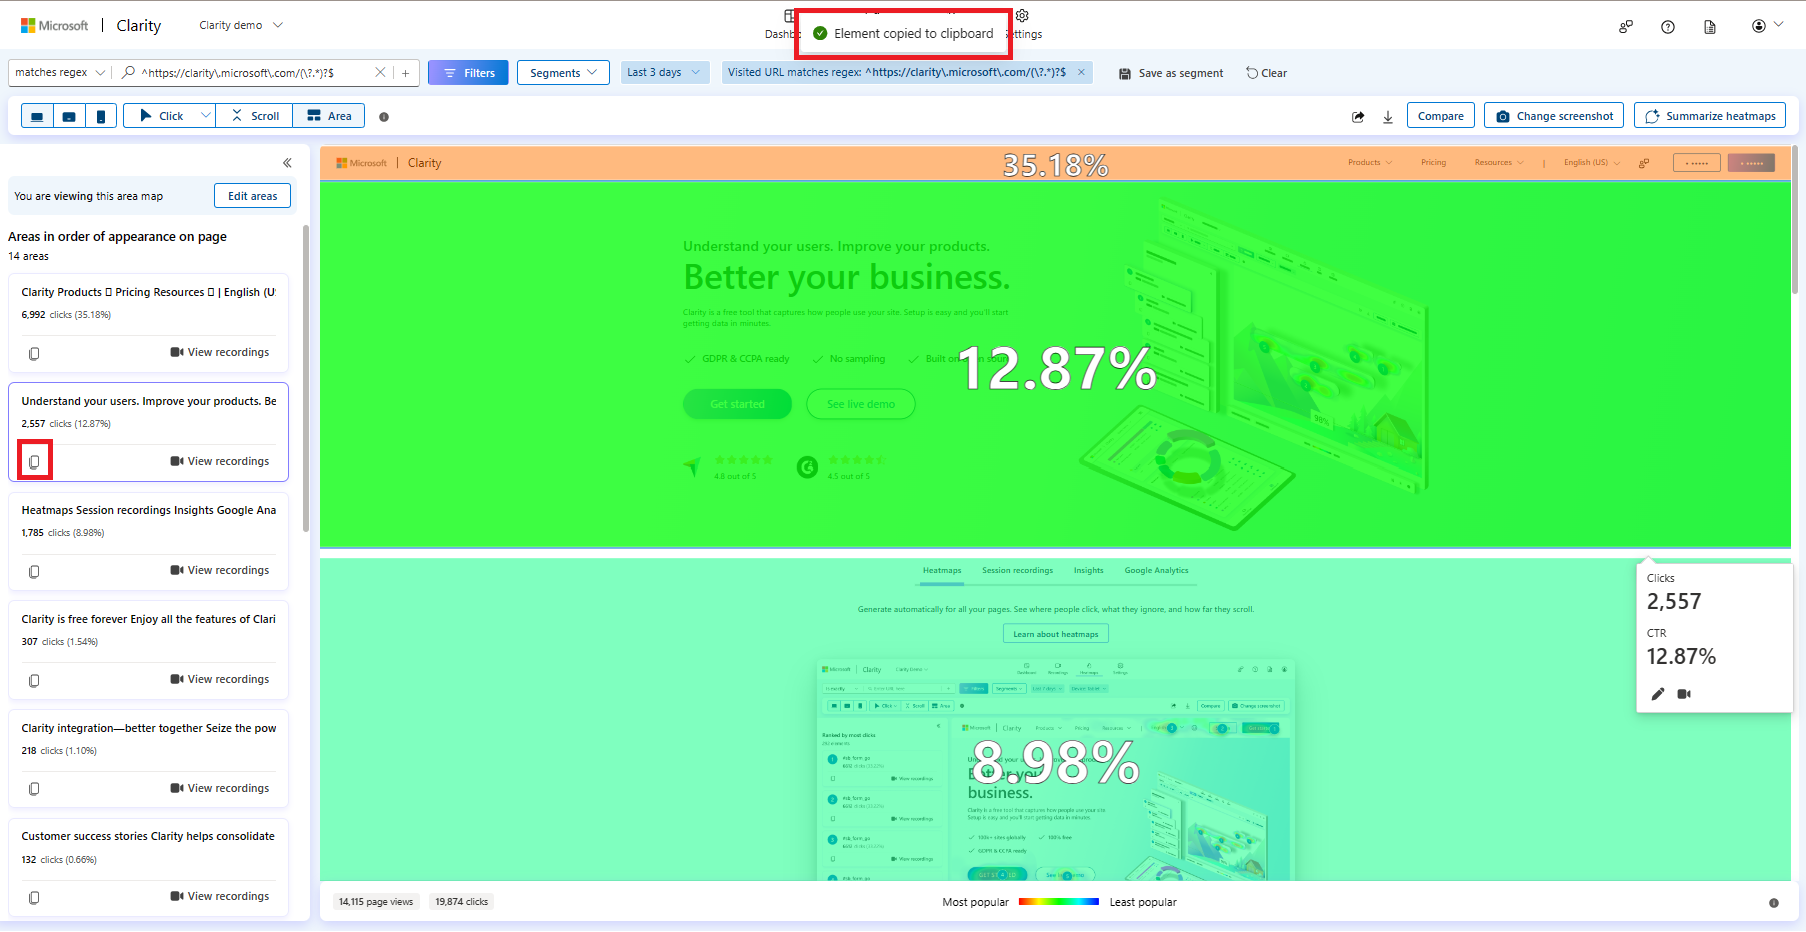Click the URL regex search field
This screenshot has height=932, width=1806.
click(245, 73)
